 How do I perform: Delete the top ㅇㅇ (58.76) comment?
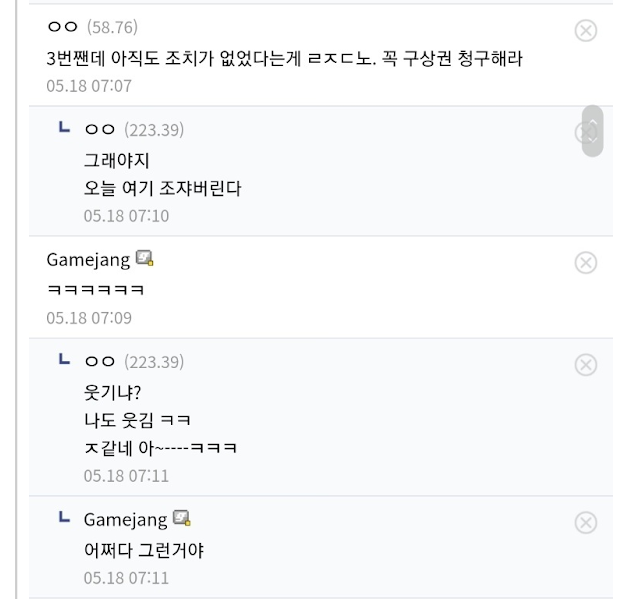pyautogui.click(x=586, y=31)
